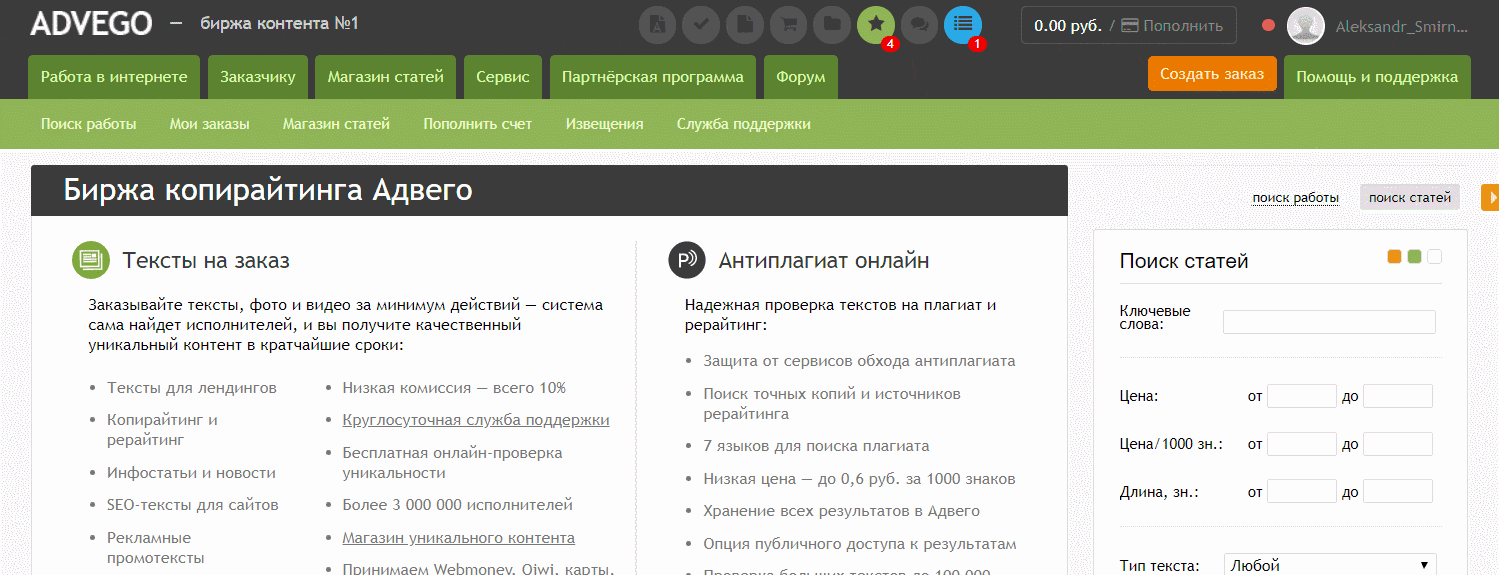1499x575 pixels.
Task: Click the 'Антиплагиат онлайн' heading
Action: [x=824, y=261]
